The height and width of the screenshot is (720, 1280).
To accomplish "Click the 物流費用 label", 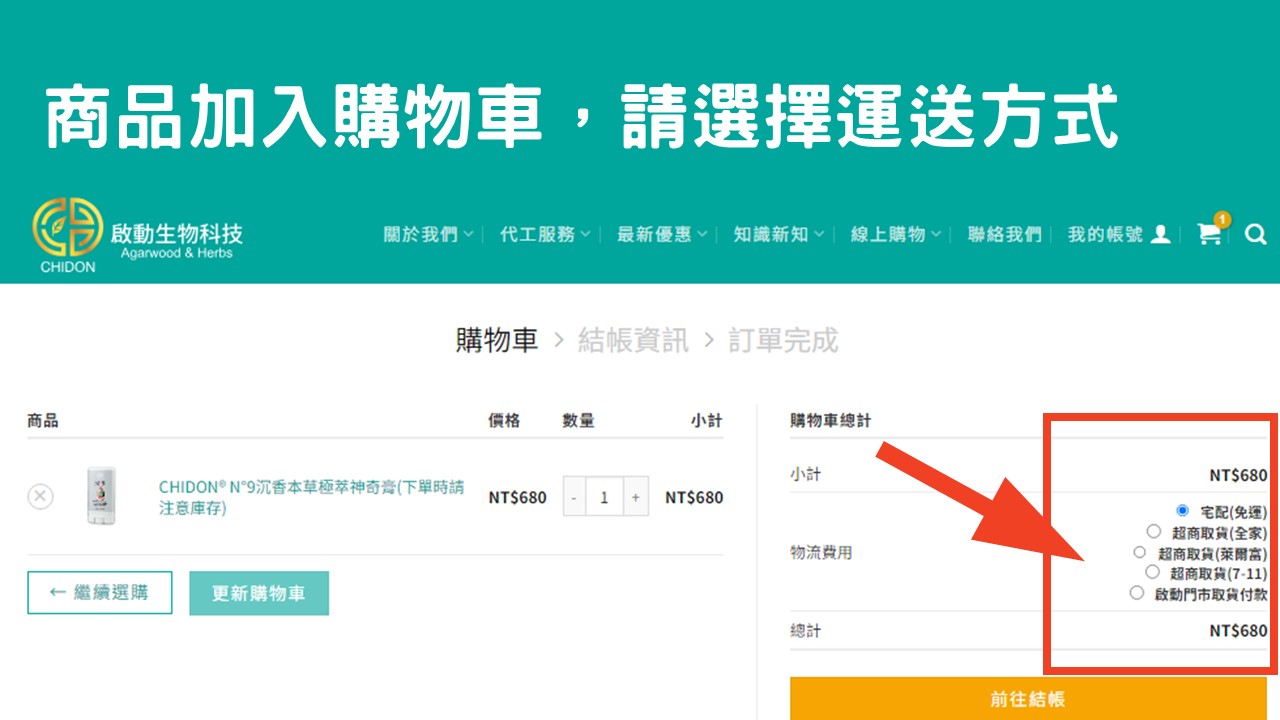I will point(821,552).
